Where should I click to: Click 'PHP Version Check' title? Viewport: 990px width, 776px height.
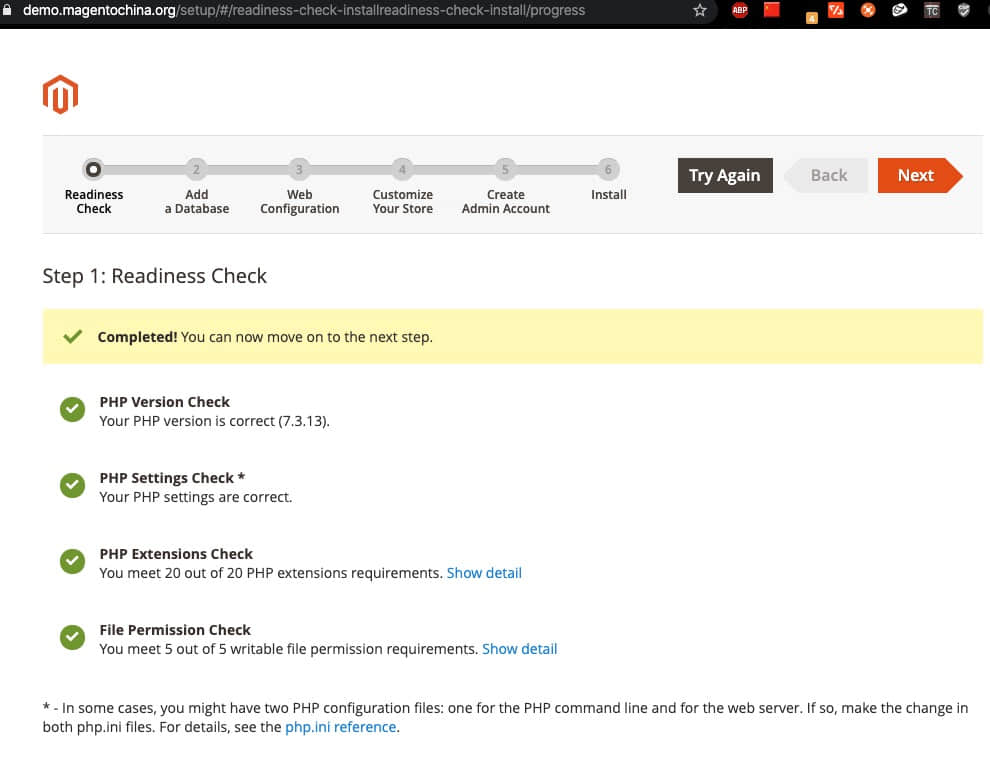(x=165, y=402)
